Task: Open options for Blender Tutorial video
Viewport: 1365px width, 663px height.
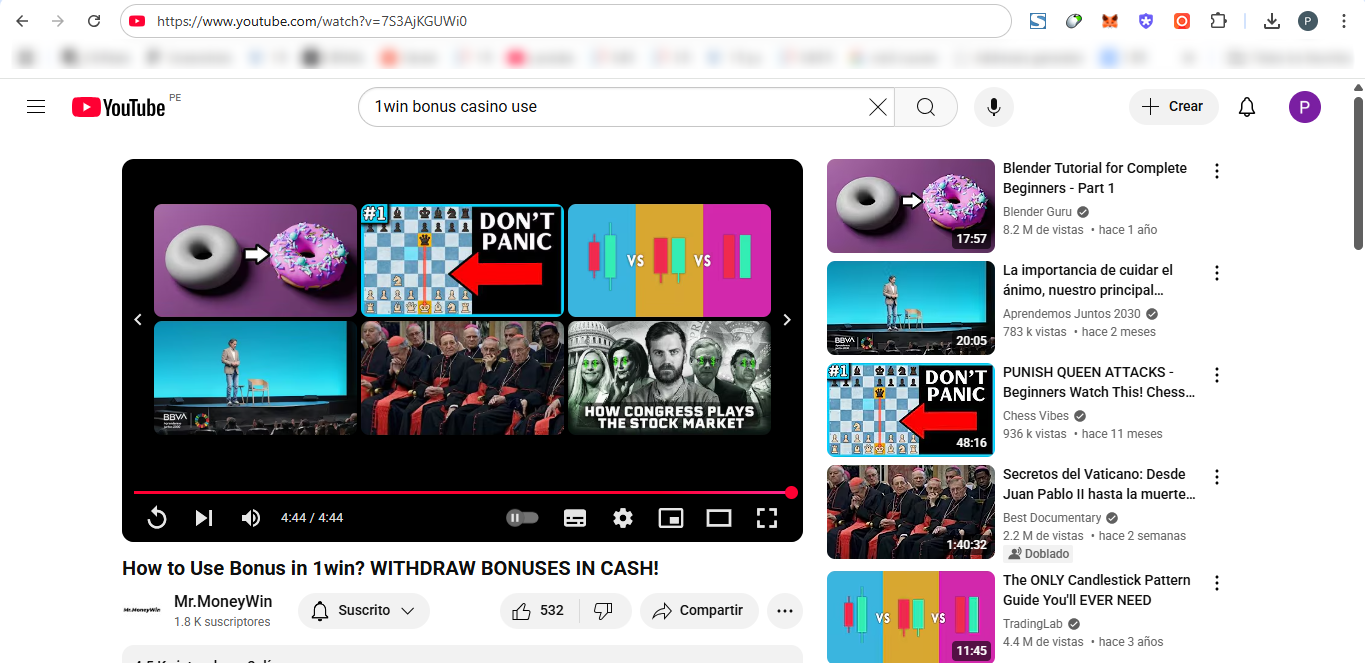Action: tap(1217, 171)
